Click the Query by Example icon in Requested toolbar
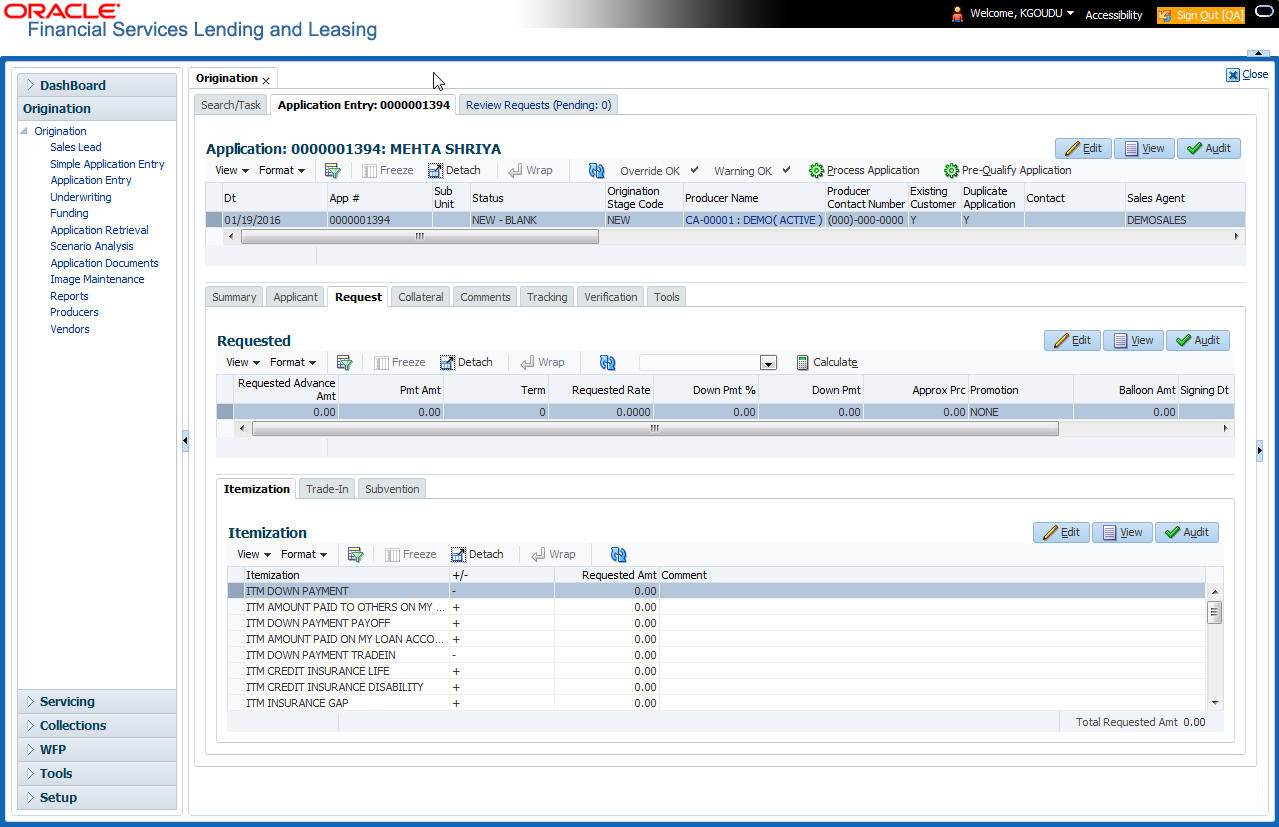The height and width of the screenshot is (827, 1279). [345, 362]
